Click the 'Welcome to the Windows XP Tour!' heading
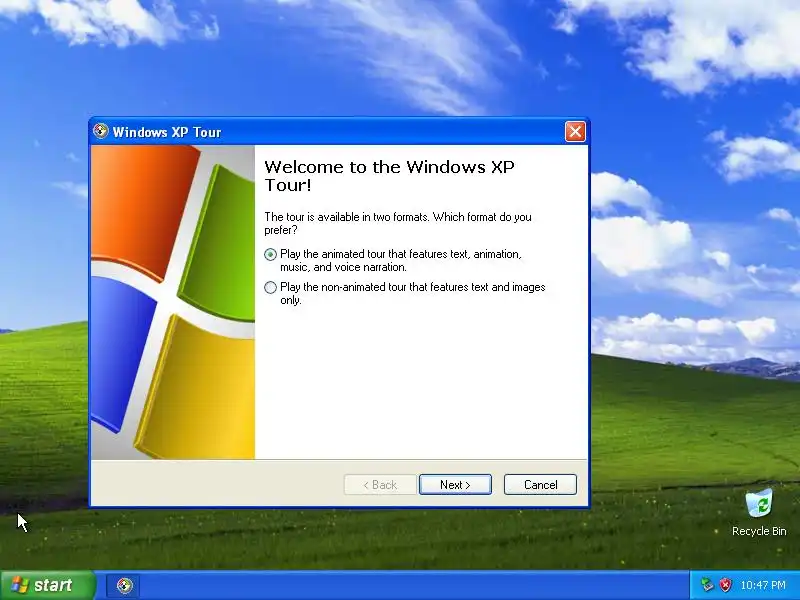Viewport: 800px width, 600px height. [x=389, y=176]
